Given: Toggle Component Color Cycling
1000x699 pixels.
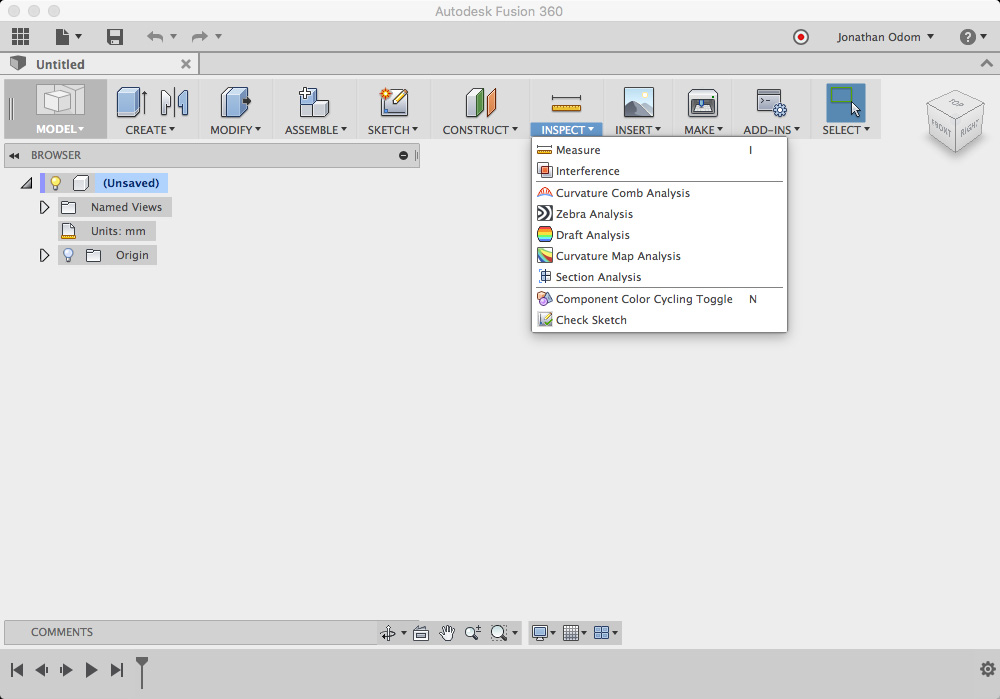Looking at the screenshot, I should [x=659, y=299].
